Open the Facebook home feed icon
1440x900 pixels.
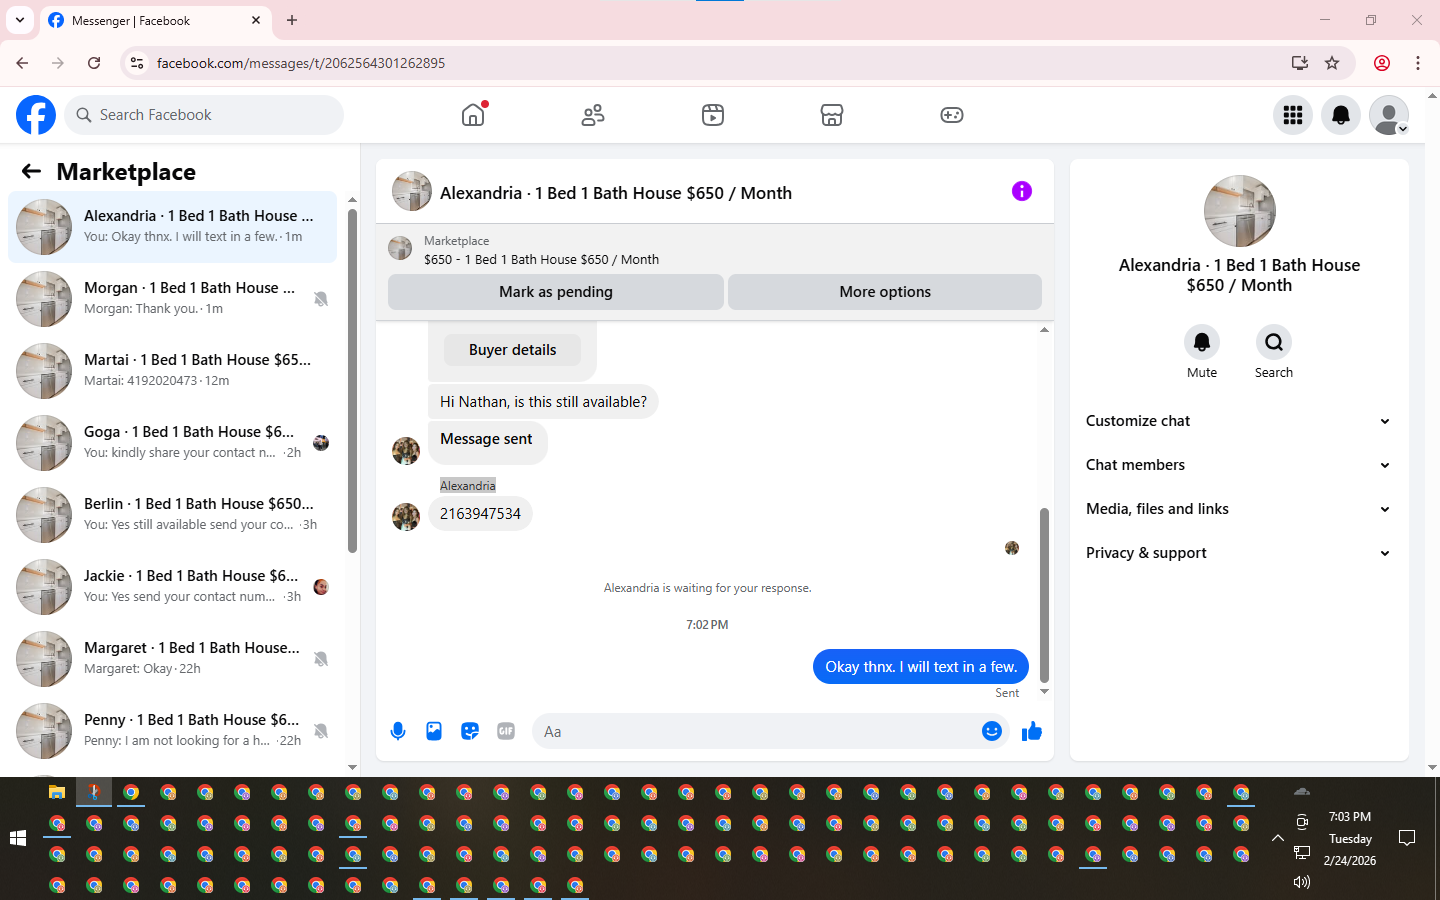point(473,115)
